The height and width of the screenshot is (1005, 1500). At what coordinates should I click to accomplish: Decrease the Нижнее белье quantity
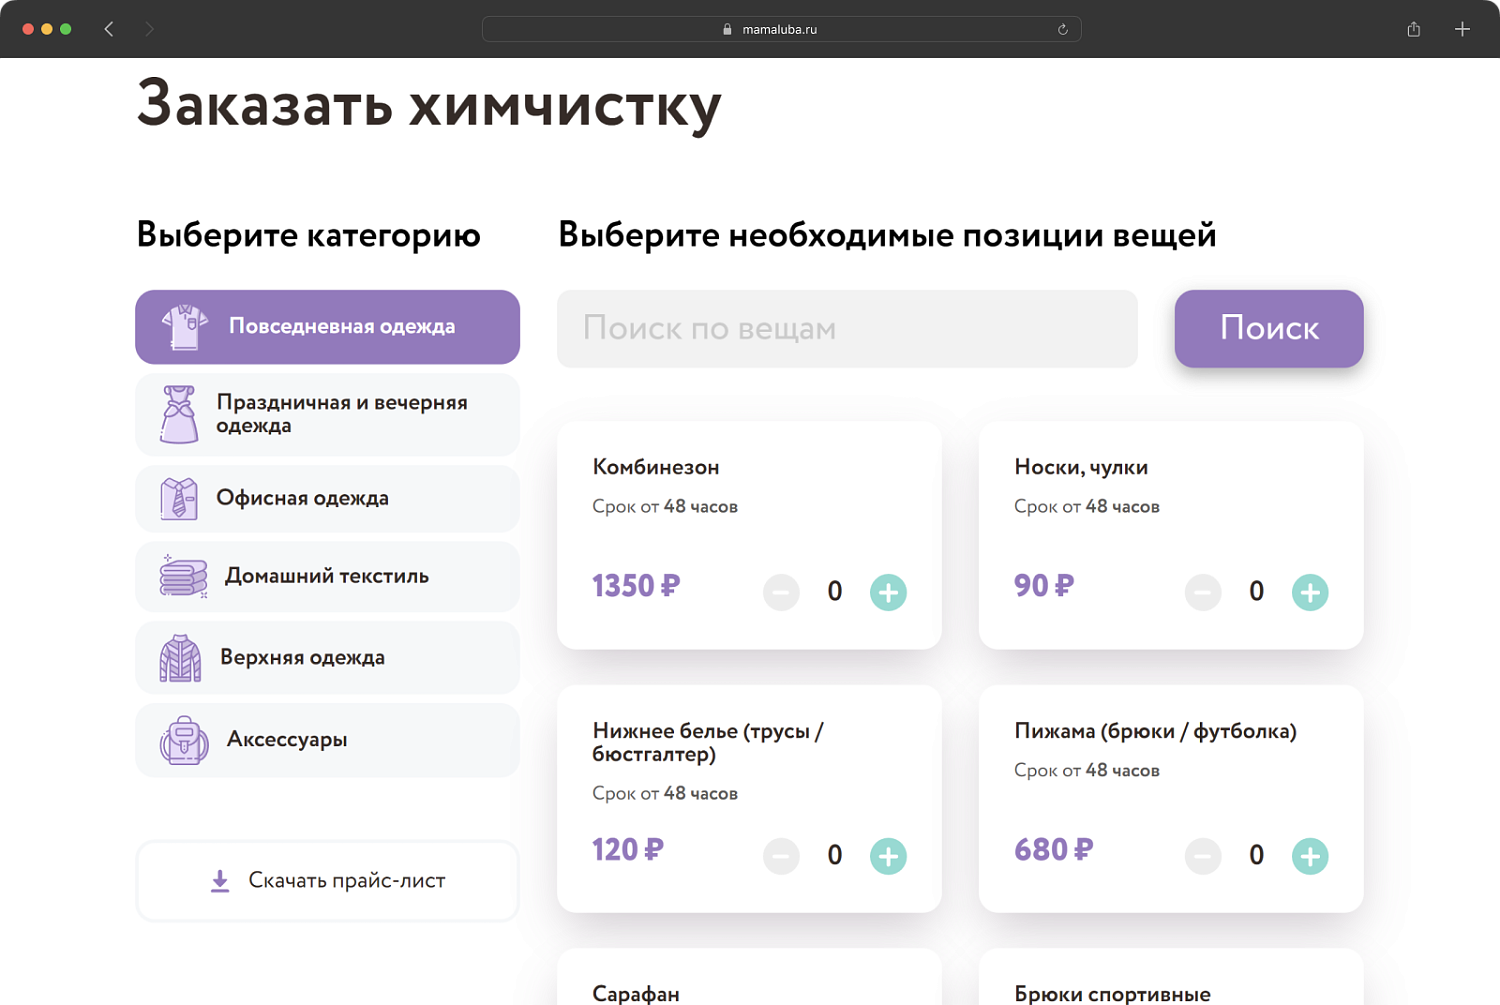781,856
